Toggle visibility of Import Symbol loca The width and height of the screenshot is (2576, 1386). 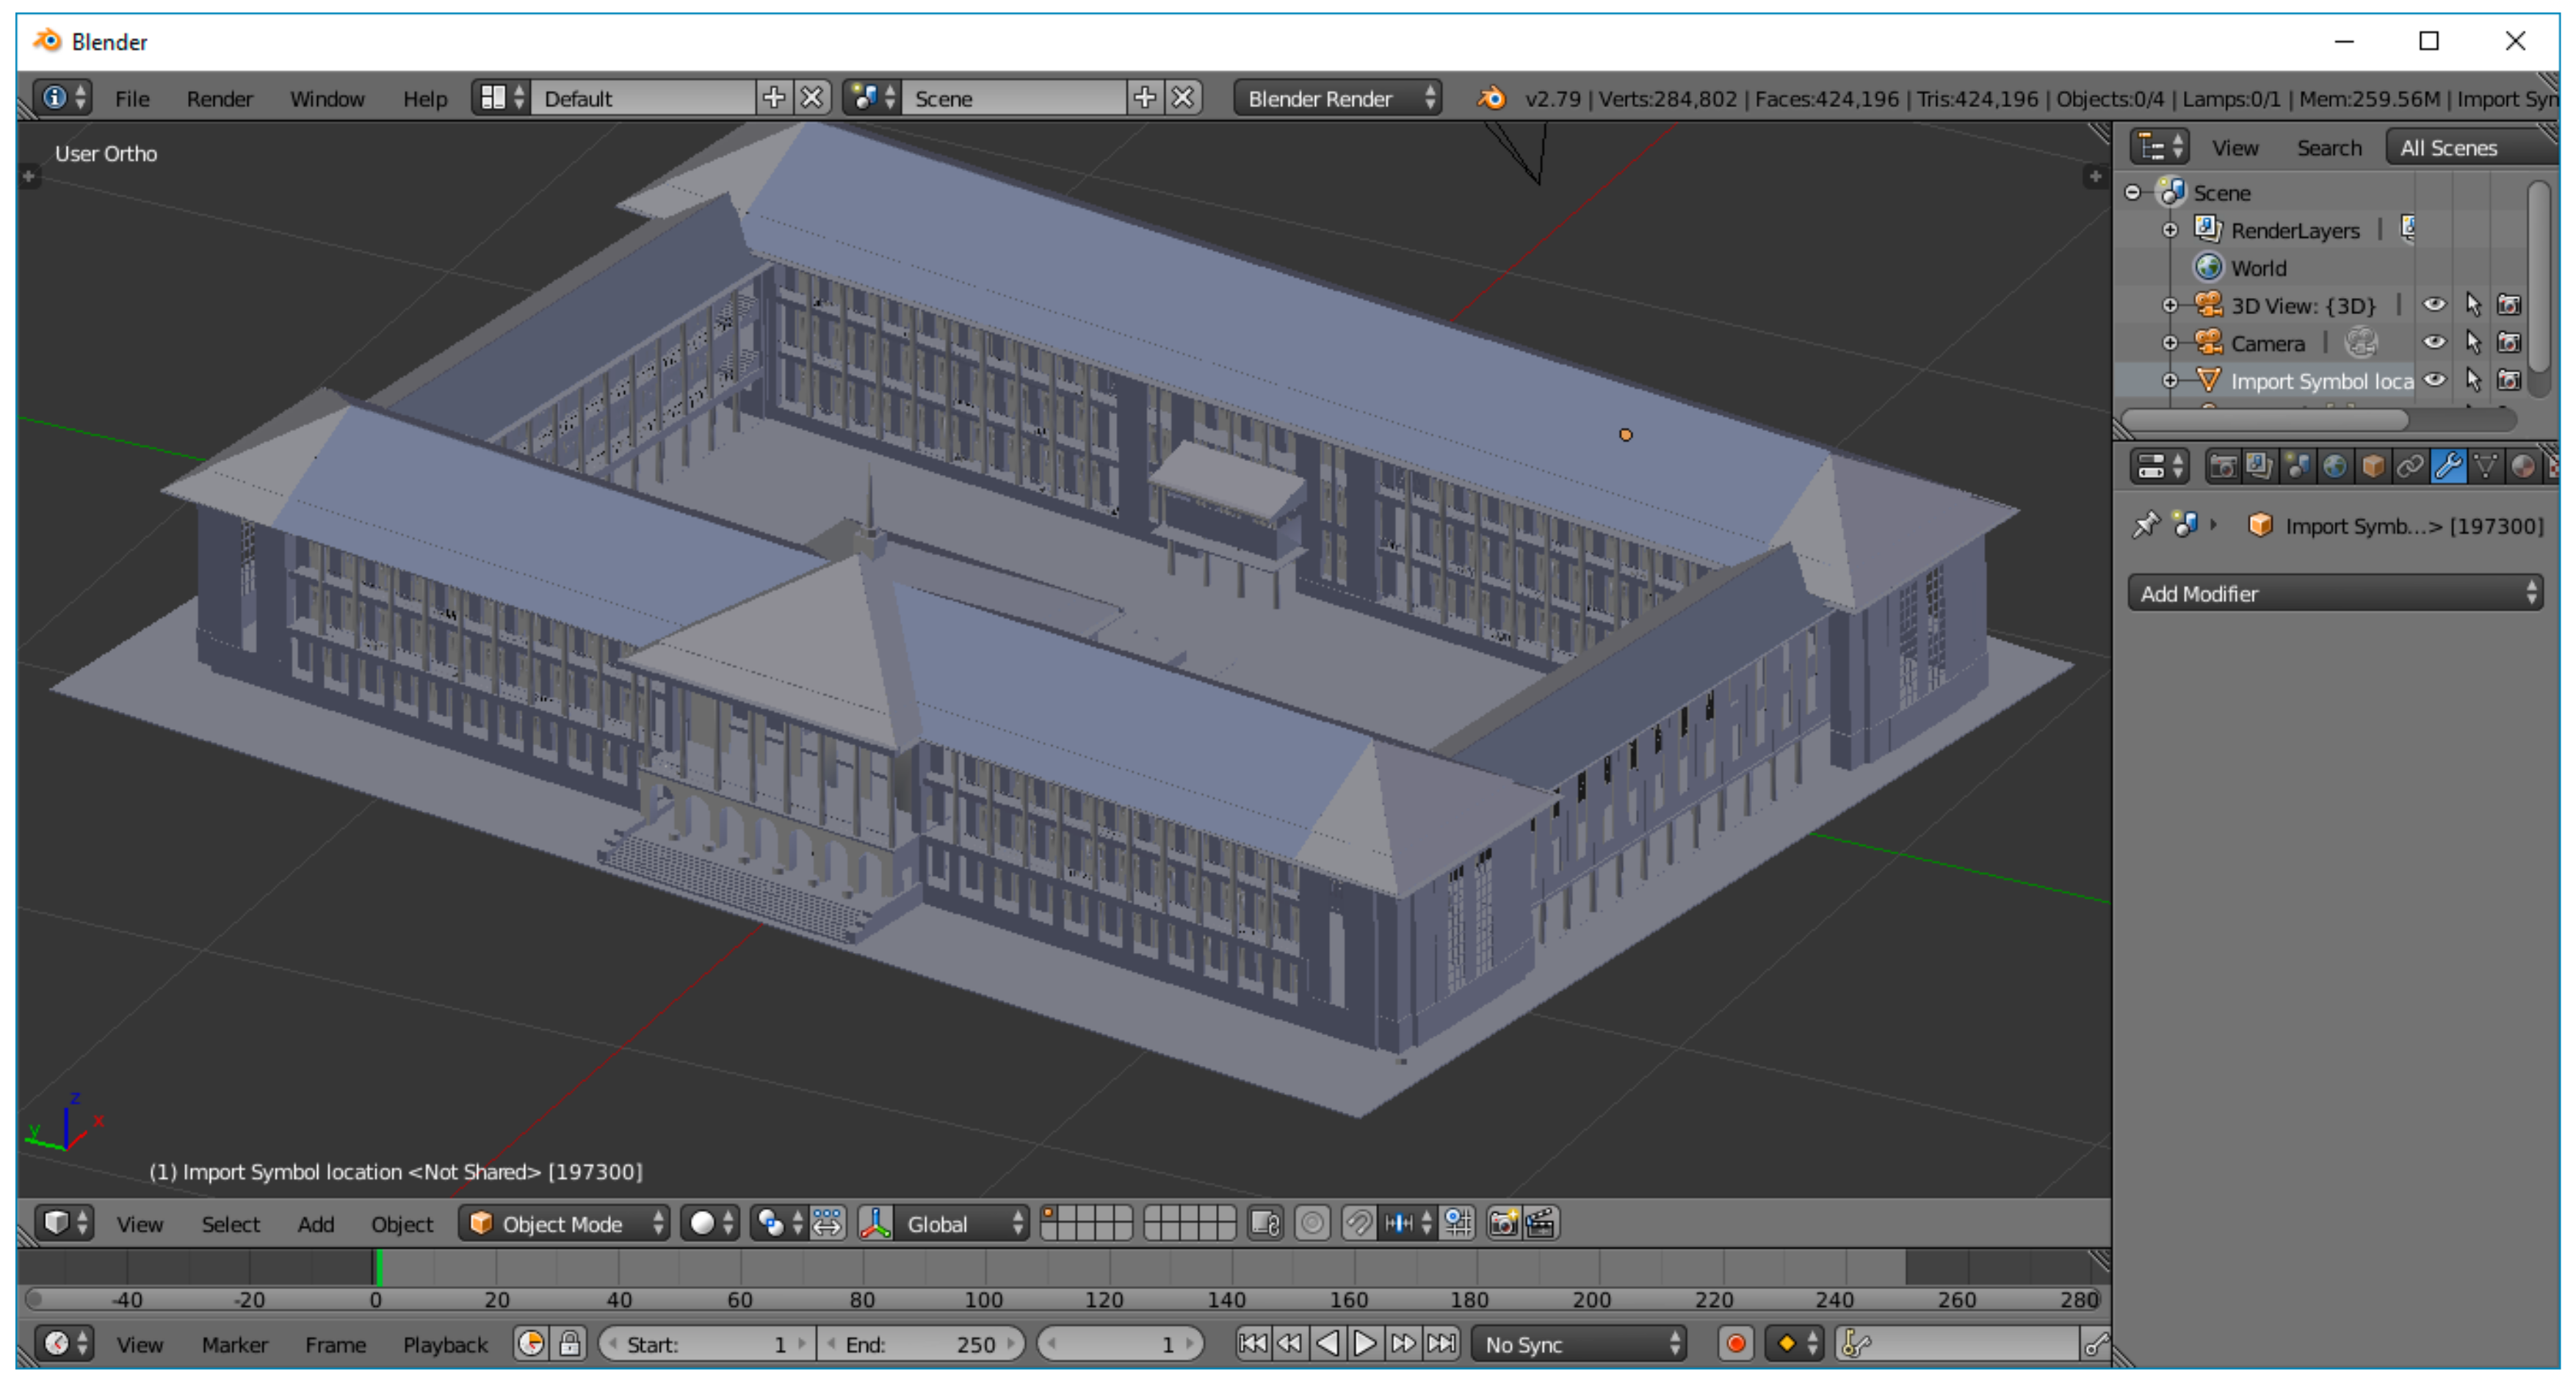click(2436, 381)
